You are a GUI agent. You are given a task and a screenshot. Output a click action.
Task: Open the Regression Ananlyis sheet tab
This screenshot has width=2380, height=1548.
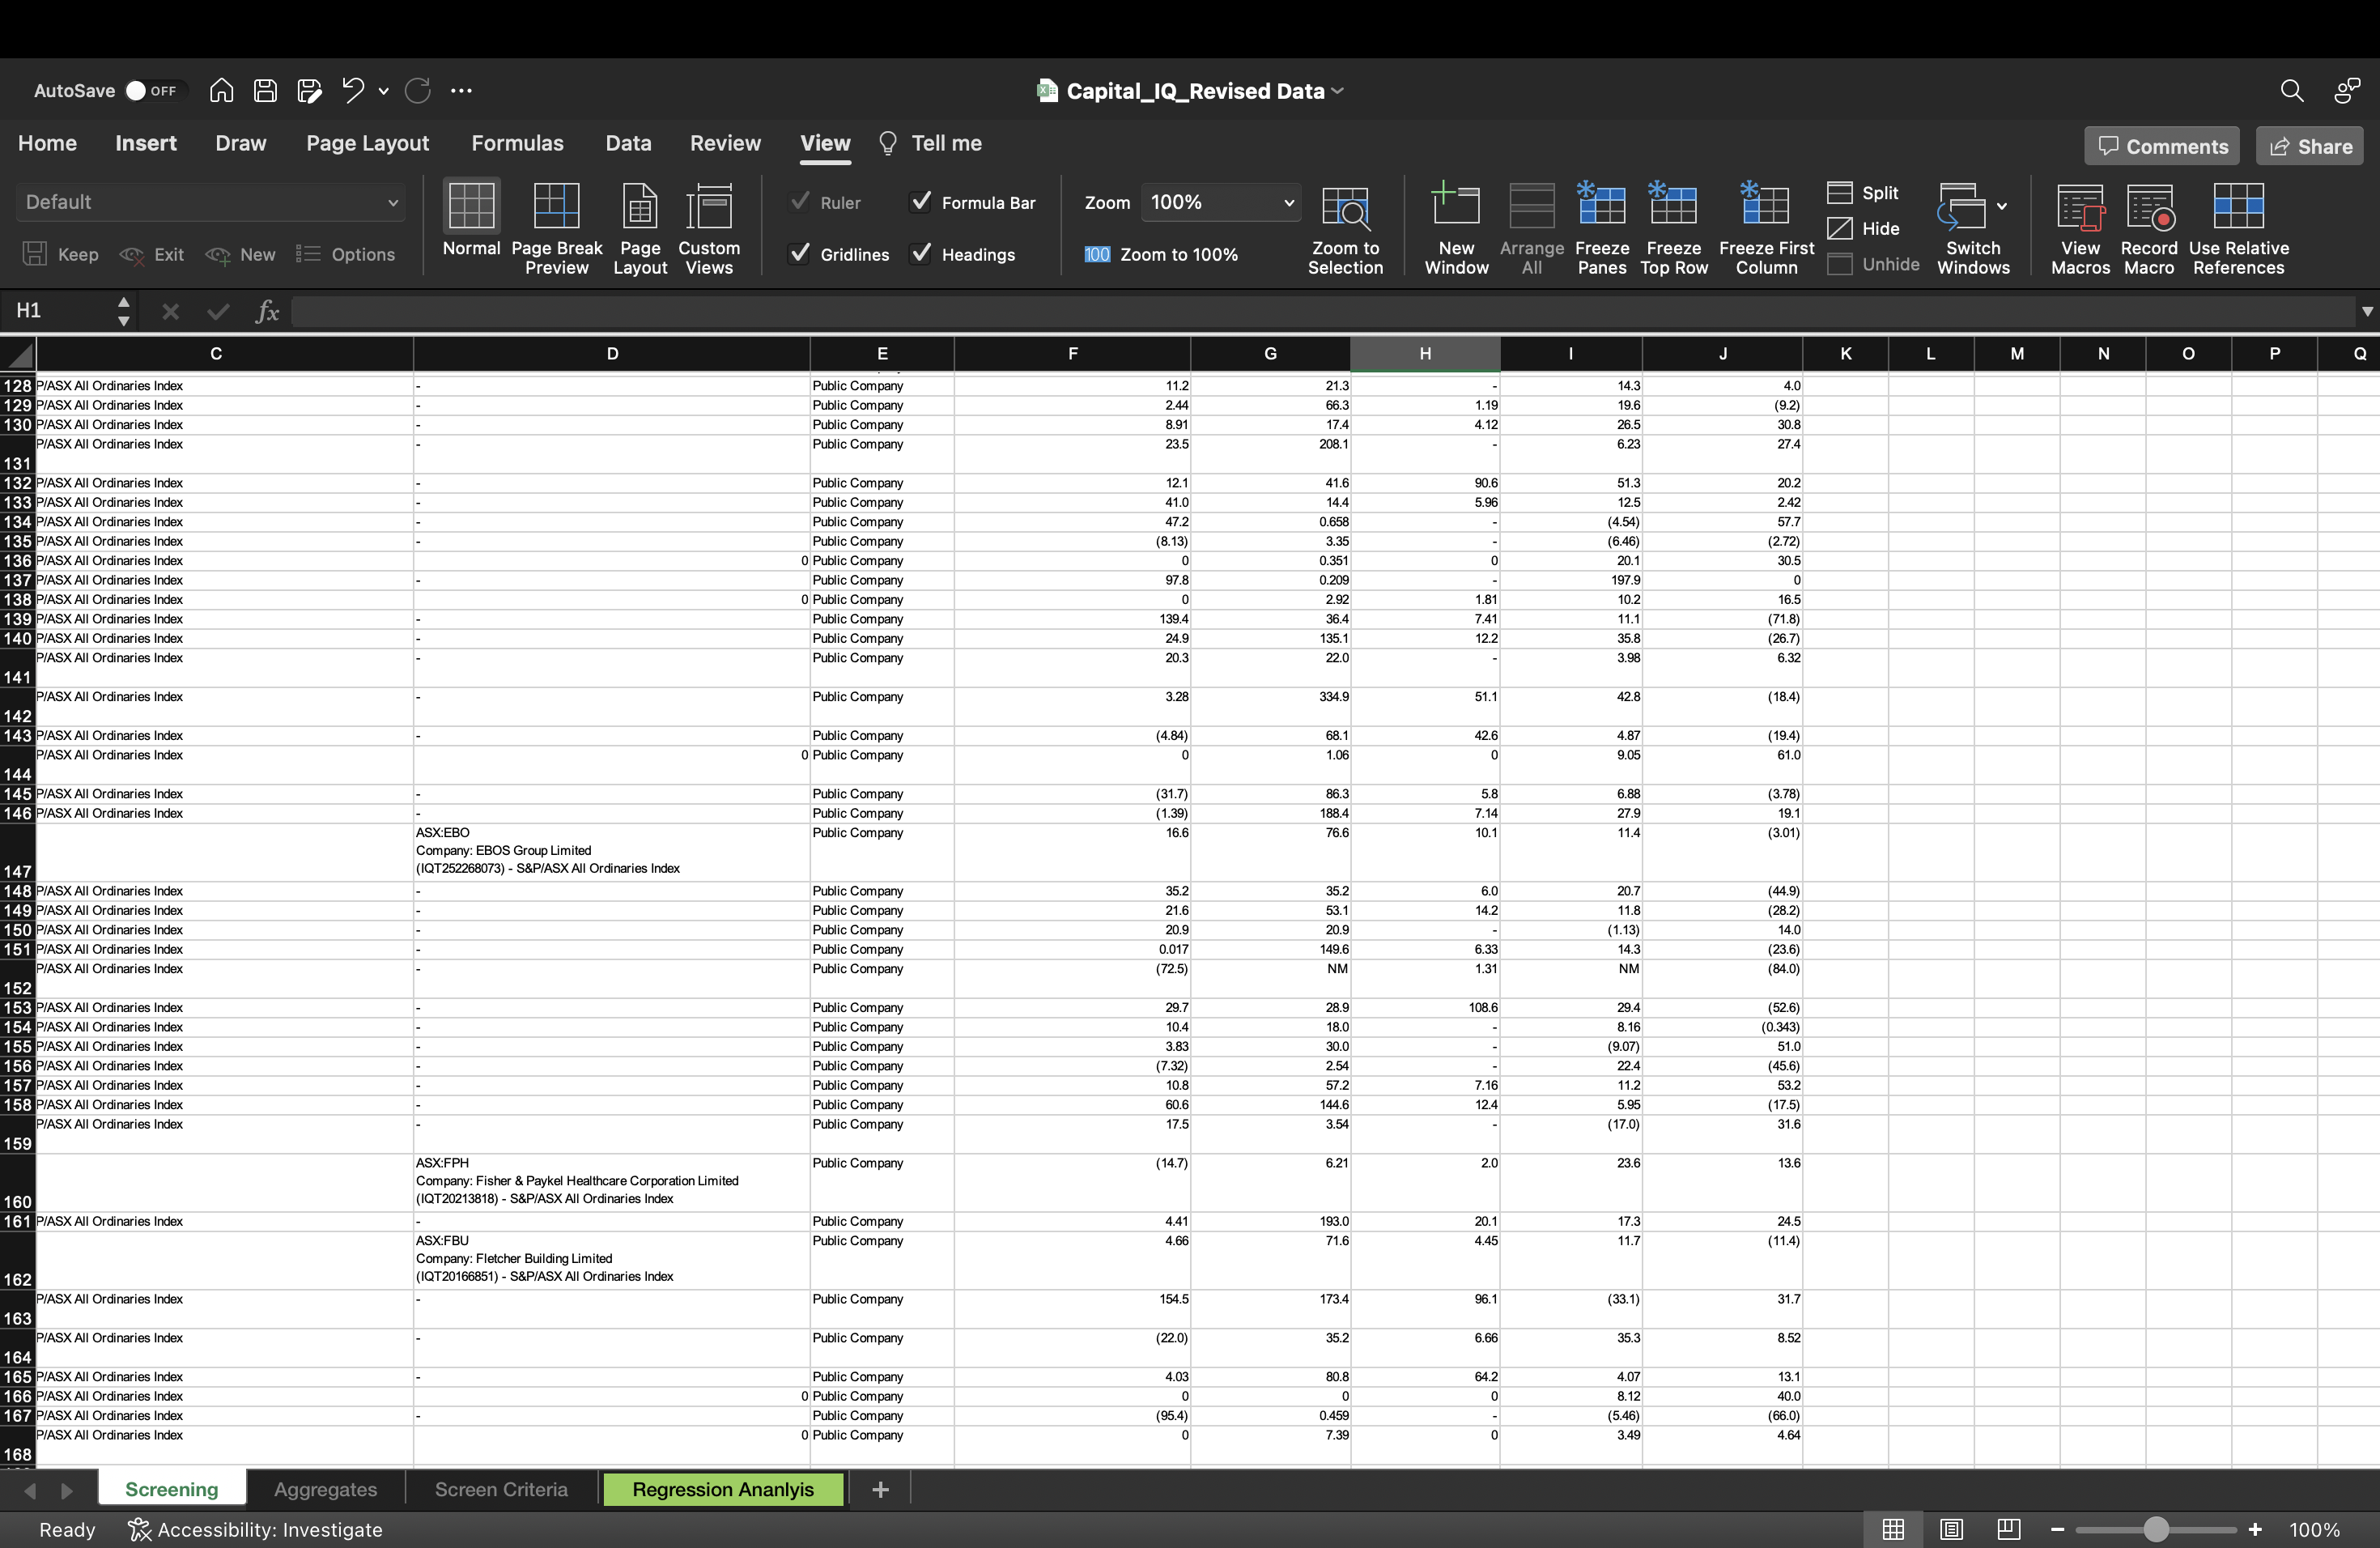pos(722,1489)
